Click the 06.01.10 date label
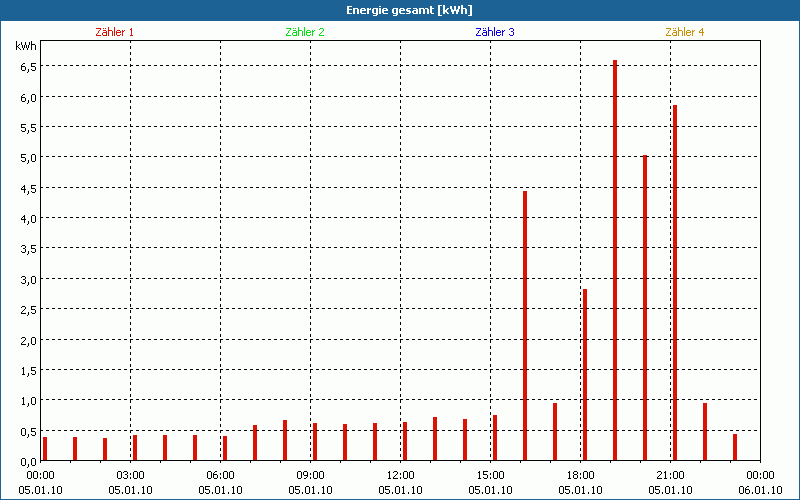The height and width of the screenshot is (500, 800). pos(760,490)
